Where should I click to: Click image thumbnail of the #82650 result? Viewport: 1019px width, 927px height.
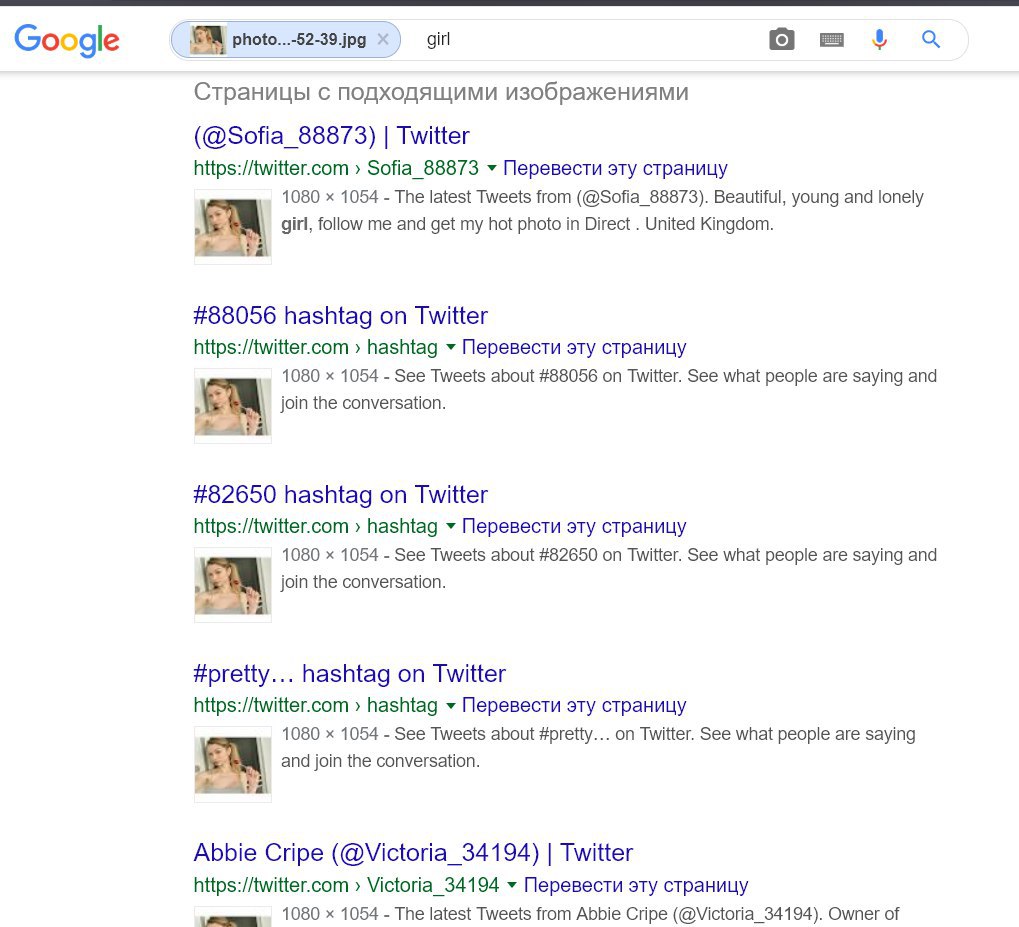click(x=233, y=584)
